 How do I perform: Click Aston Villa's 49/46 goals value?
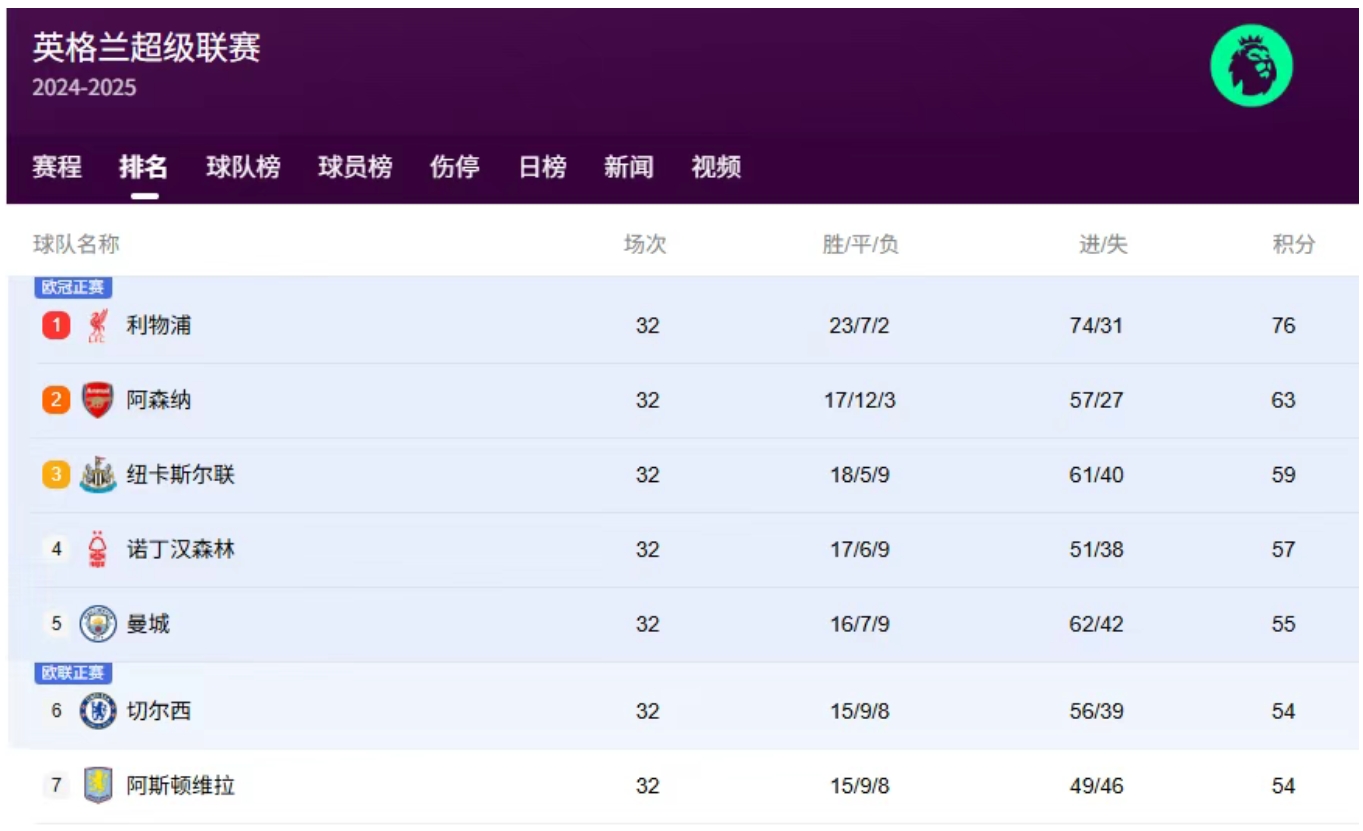[x=1096, y=787]
